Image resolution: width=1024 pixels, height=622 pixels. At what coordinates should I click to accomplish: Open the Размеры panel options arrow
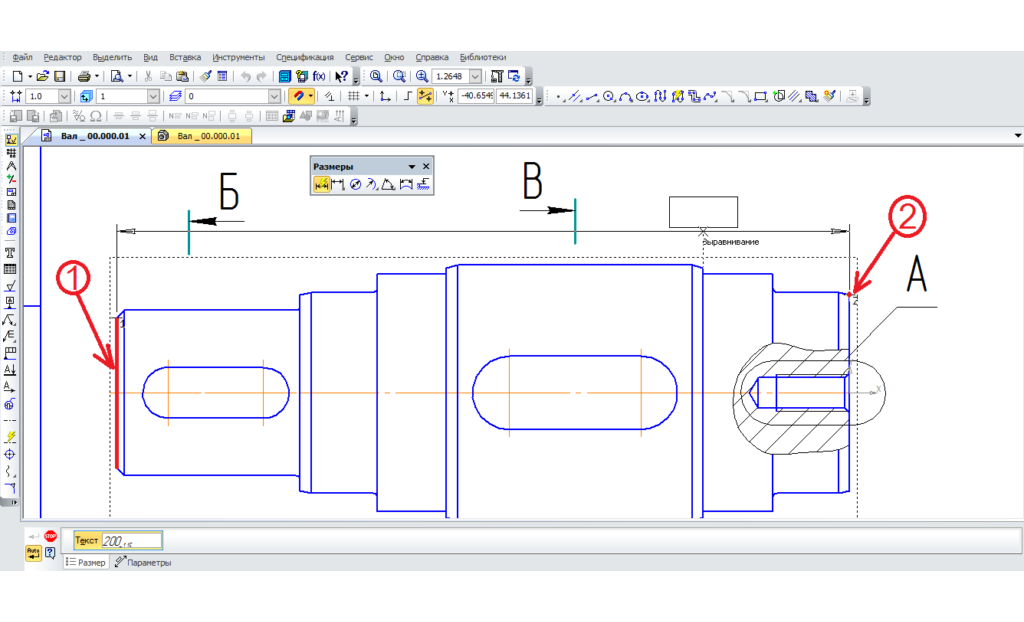coord(411,166)
